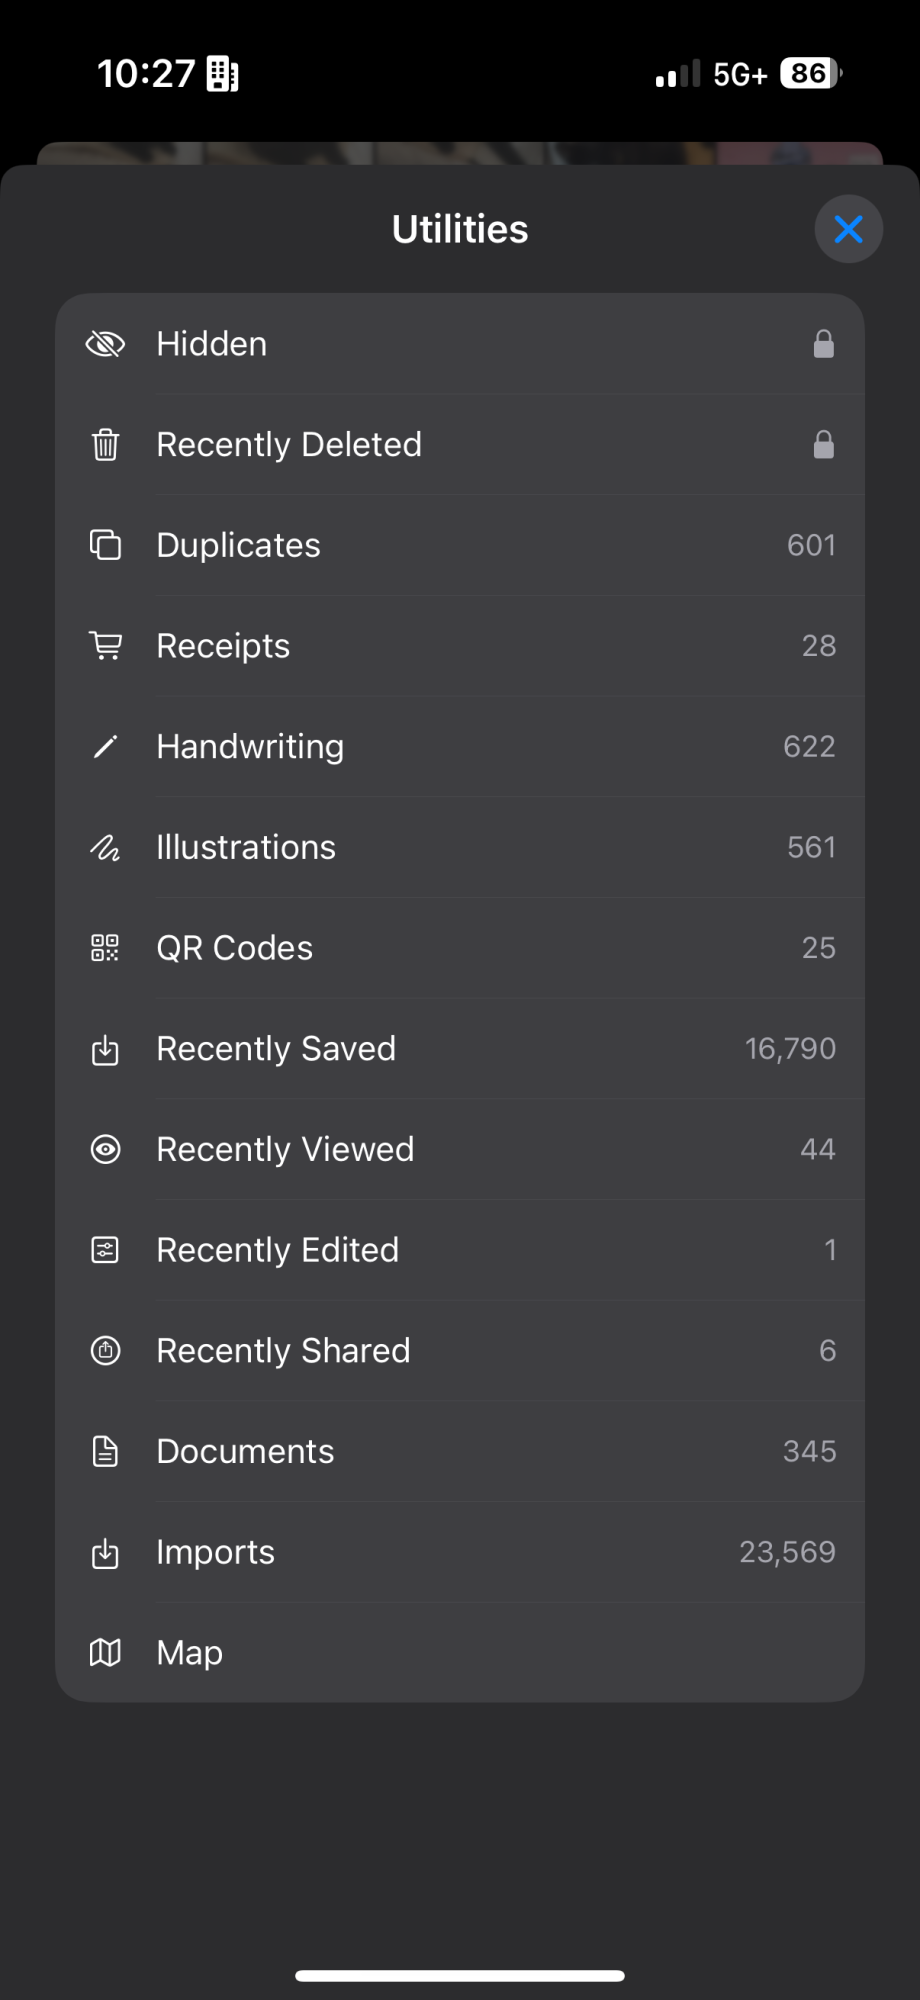920x2000 pixels.
Task: Tap the Illustrations scribble icon
Action: [105, 847]
